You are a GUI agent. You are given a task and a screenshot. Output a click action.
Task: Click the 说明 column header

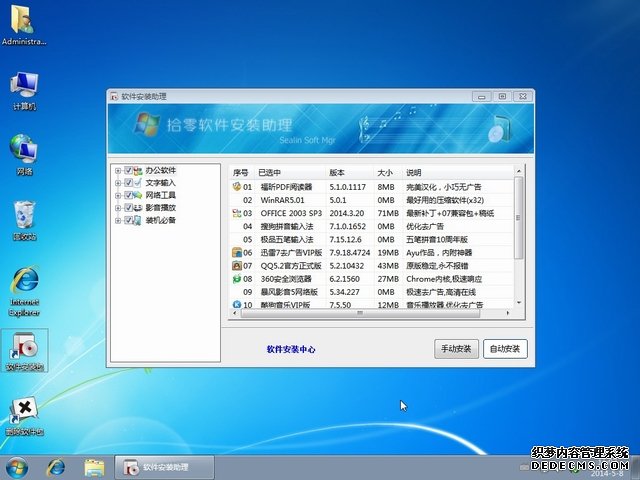(x=458, y=173)
